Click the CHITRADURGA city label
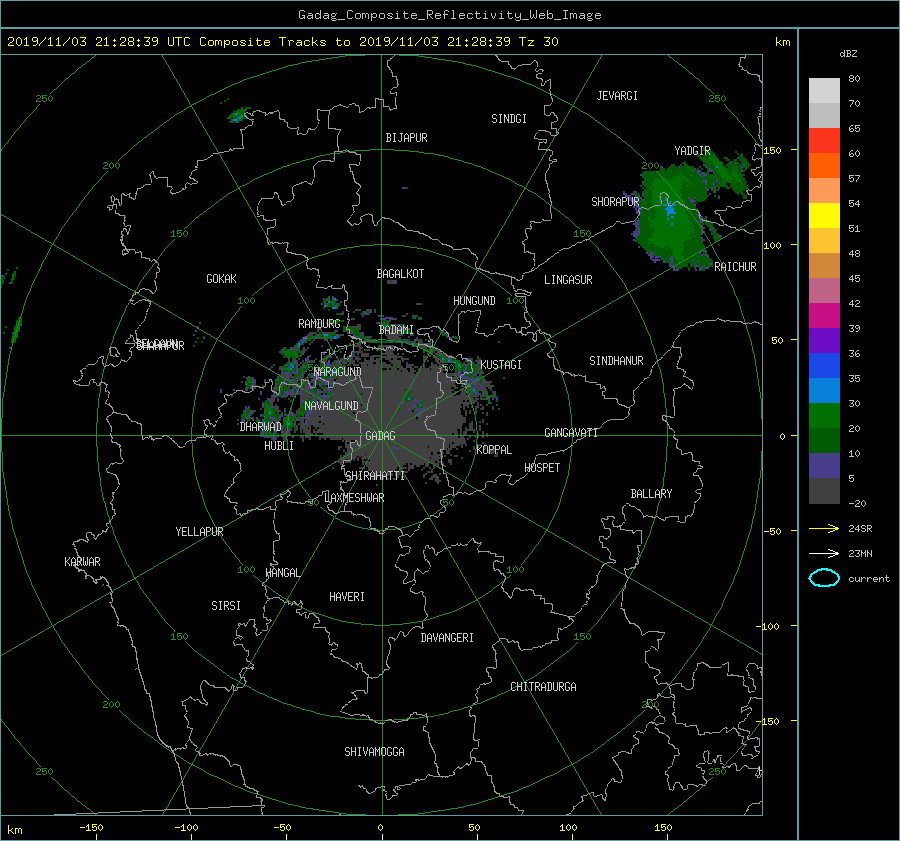Image resolution: width=900 pixels, height=841 pixels. tap(543, 687)
